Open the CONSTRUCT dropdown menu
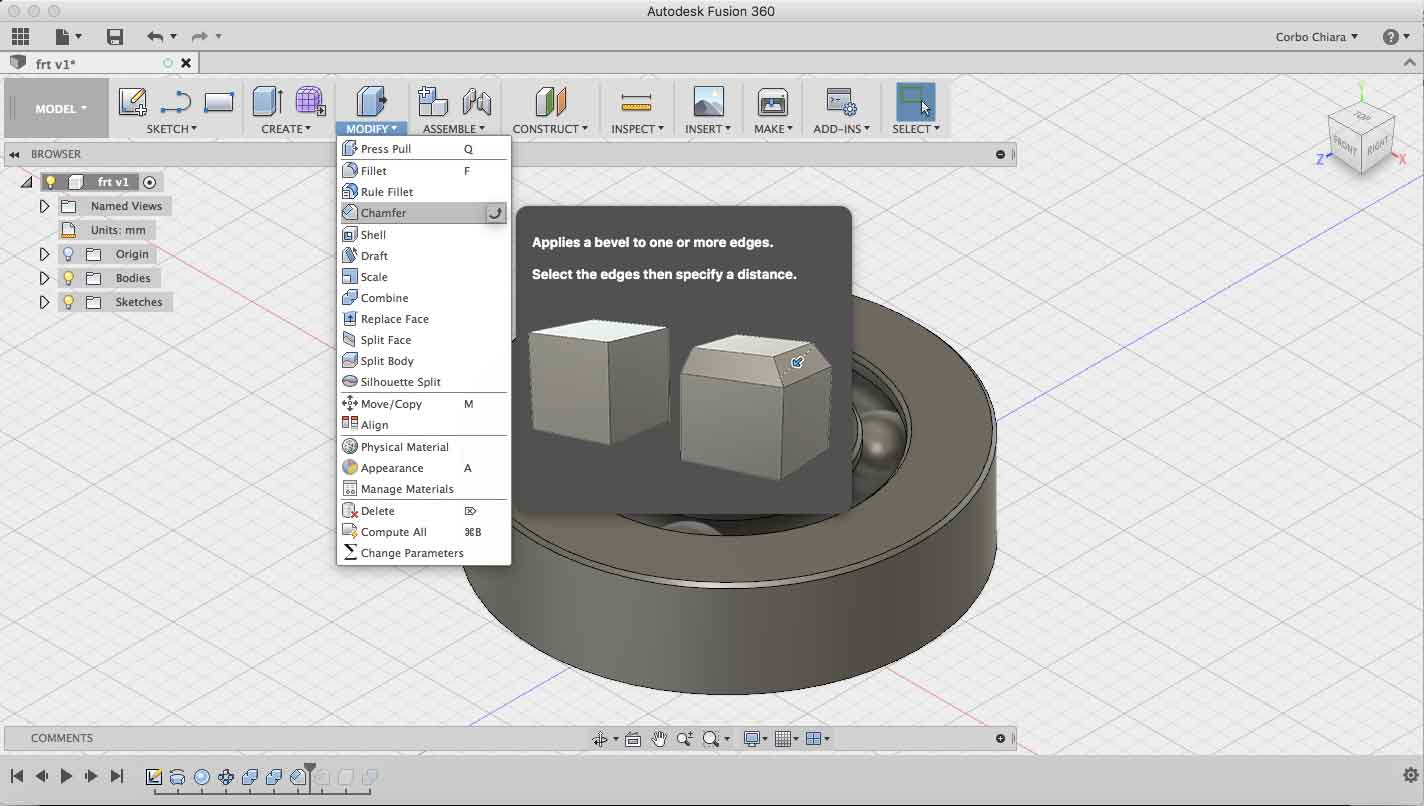 pyautogui.click(x=550, y=129)
